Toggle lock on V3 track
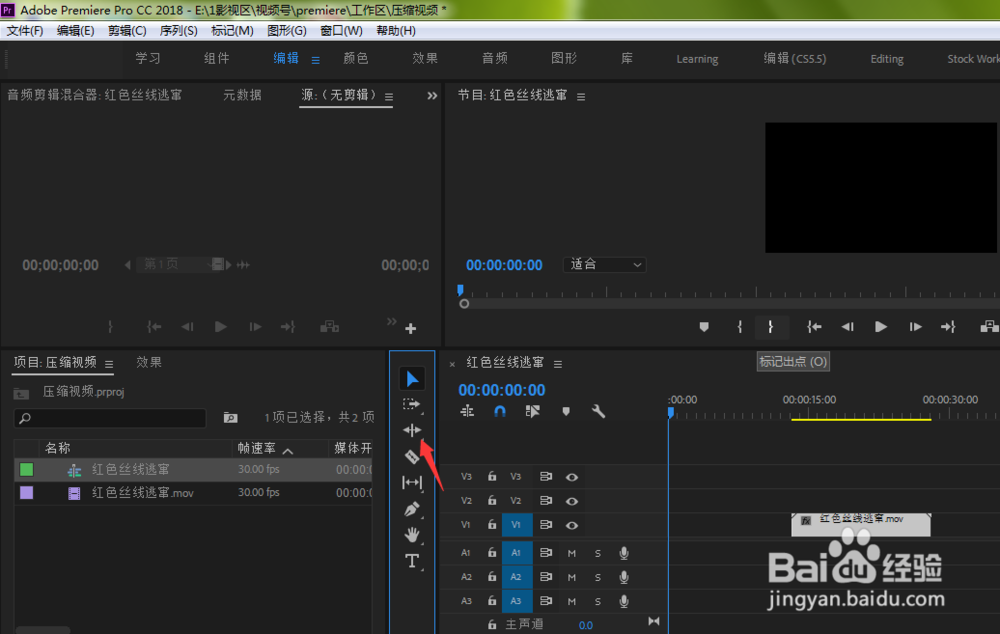The image size is (1000, 634). pos(492,476)
